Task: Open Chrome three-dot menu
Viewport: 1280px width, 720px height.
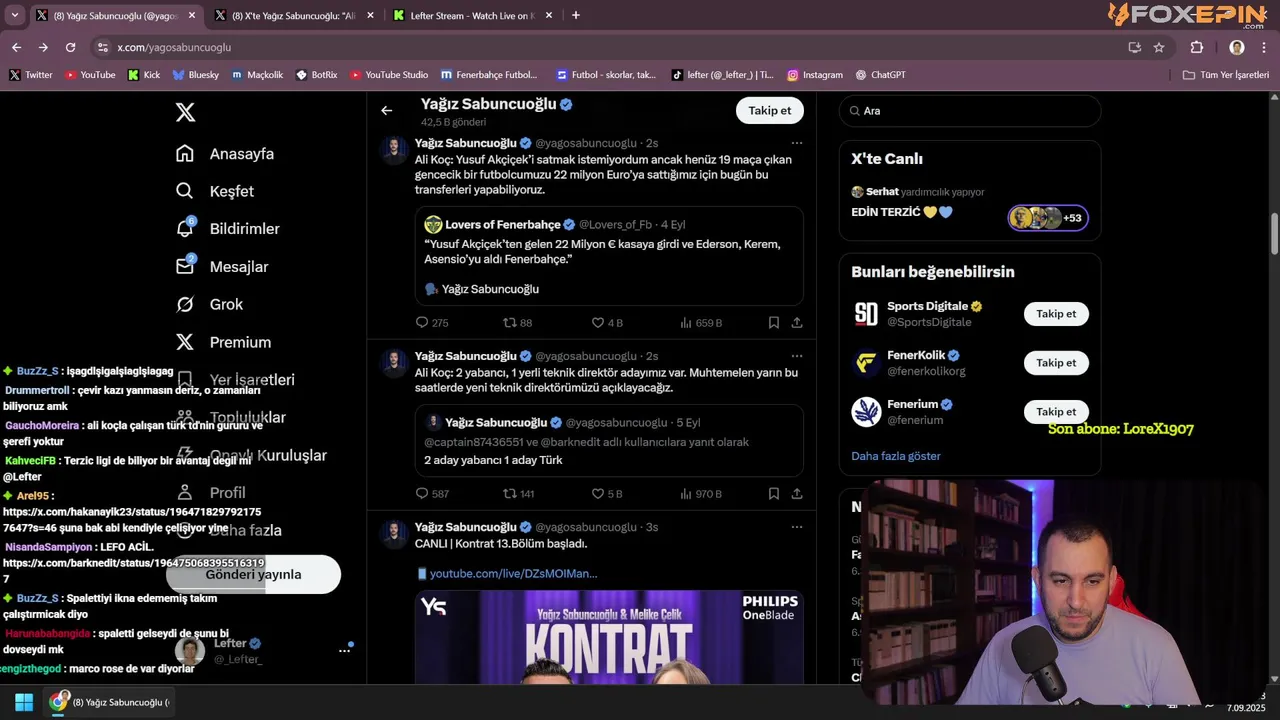Action: point(1265,47)
